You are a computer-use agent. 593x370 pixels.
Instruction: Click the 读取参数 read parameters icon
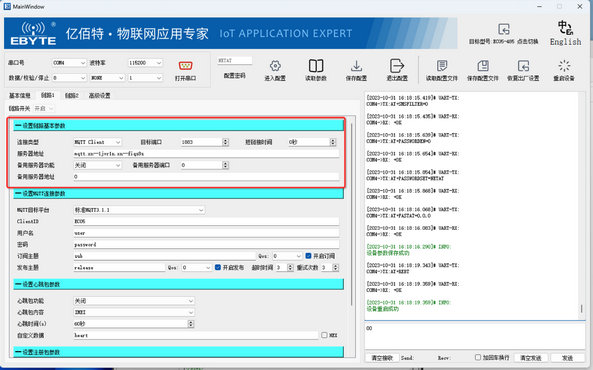pyautogui.click(x=316, y=66)
